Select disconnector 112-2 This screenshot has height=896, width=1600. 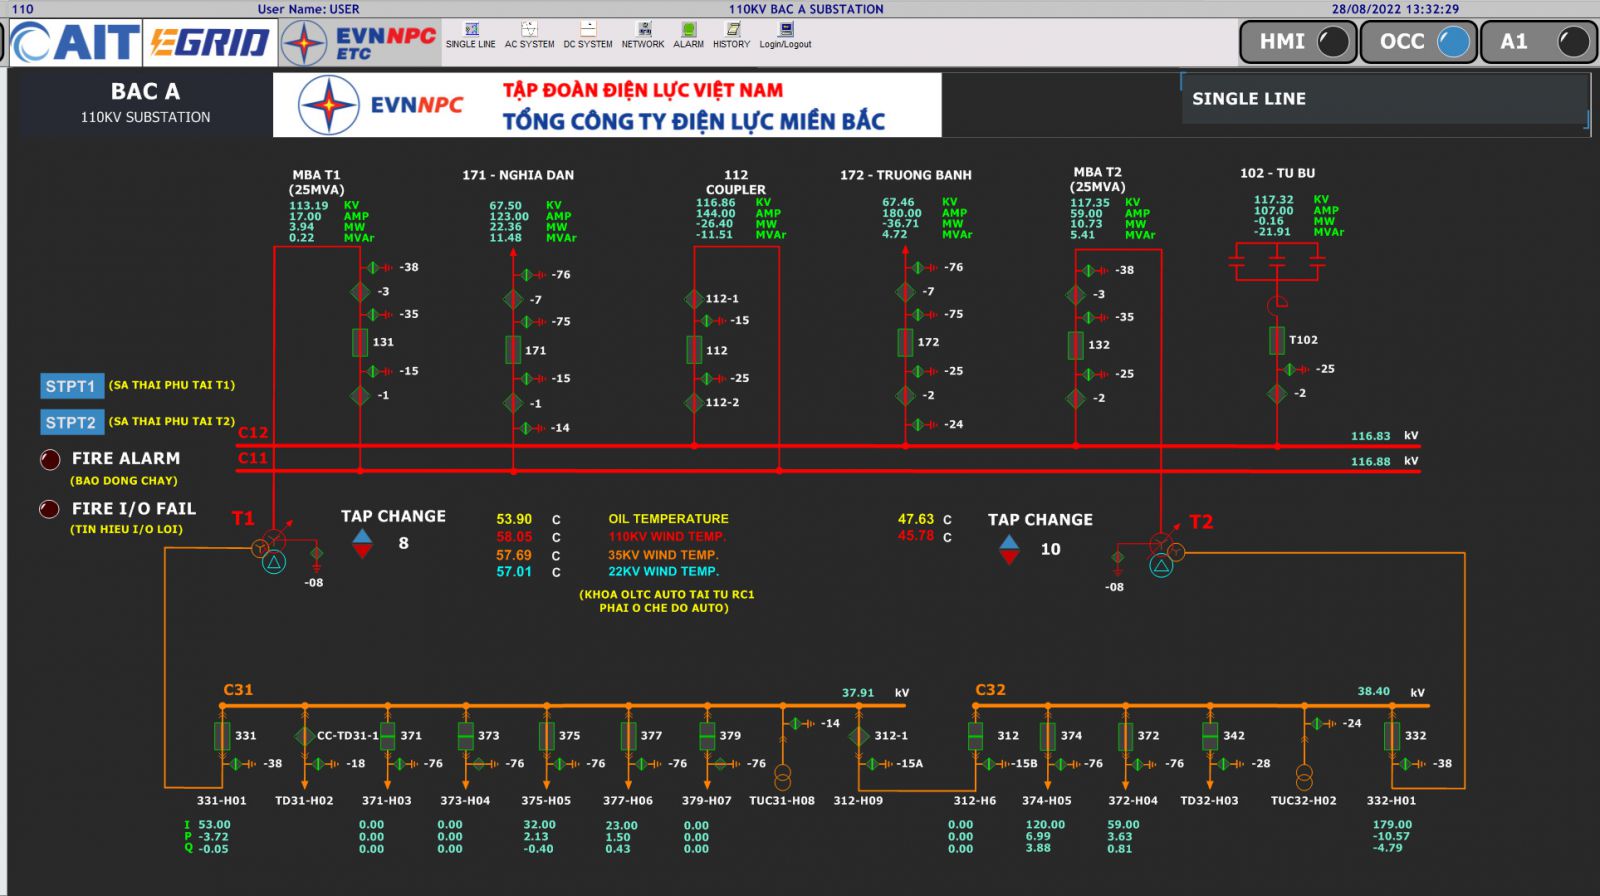[x=694, y=403]
